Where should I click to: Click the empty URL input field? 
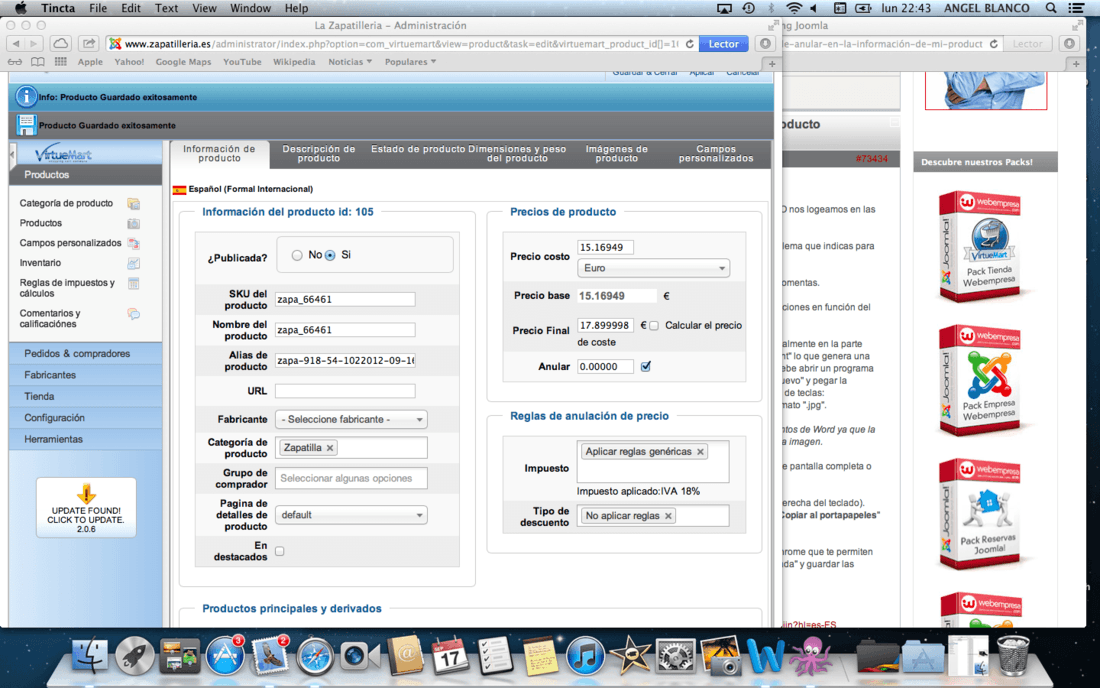(x=345, y=391)
